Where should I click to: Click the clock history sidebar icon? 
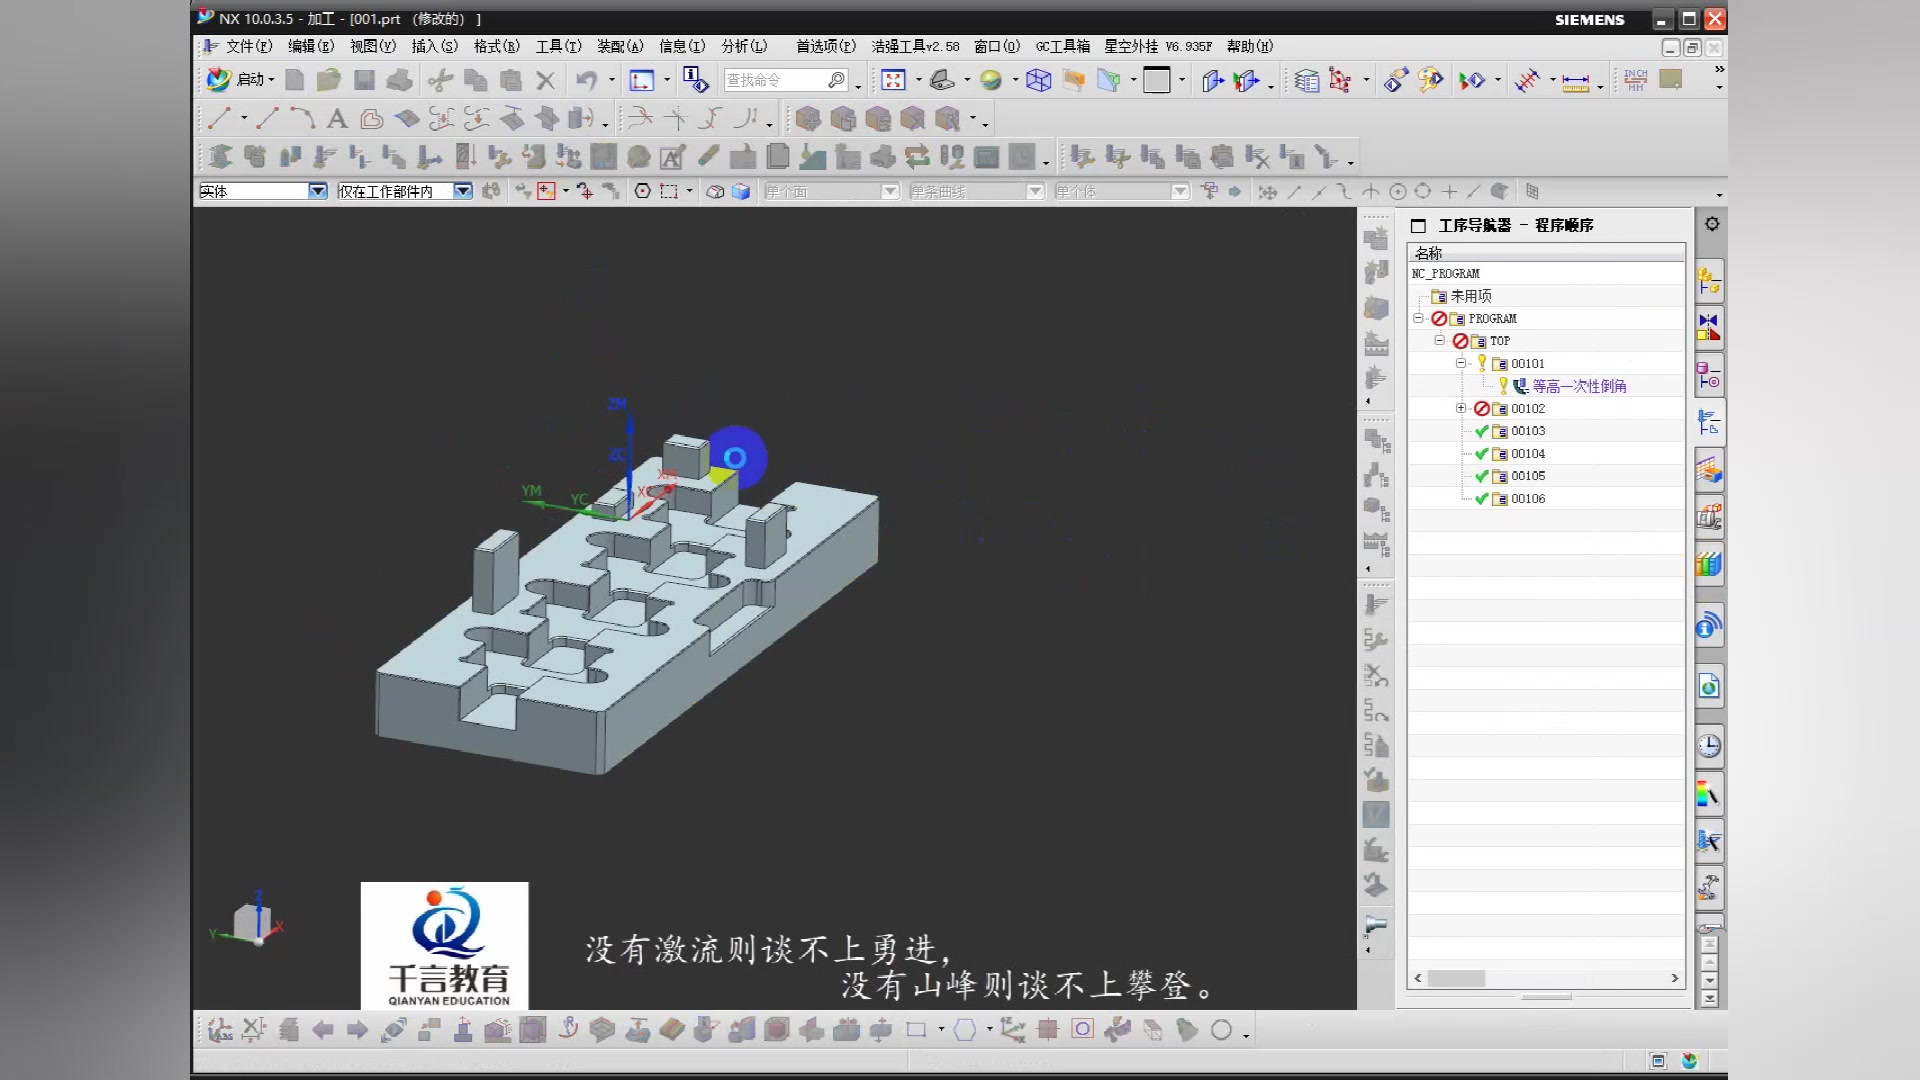(1709, 746)
